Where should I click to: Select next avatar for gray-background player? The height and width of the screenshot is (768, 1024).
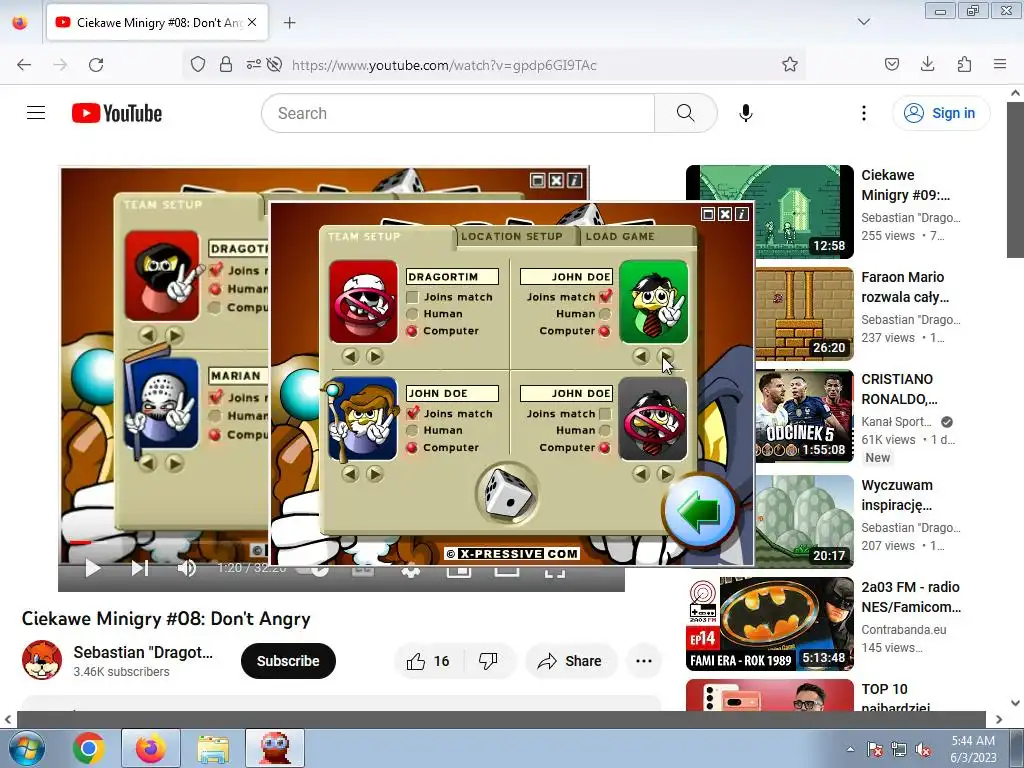point(665,473)
